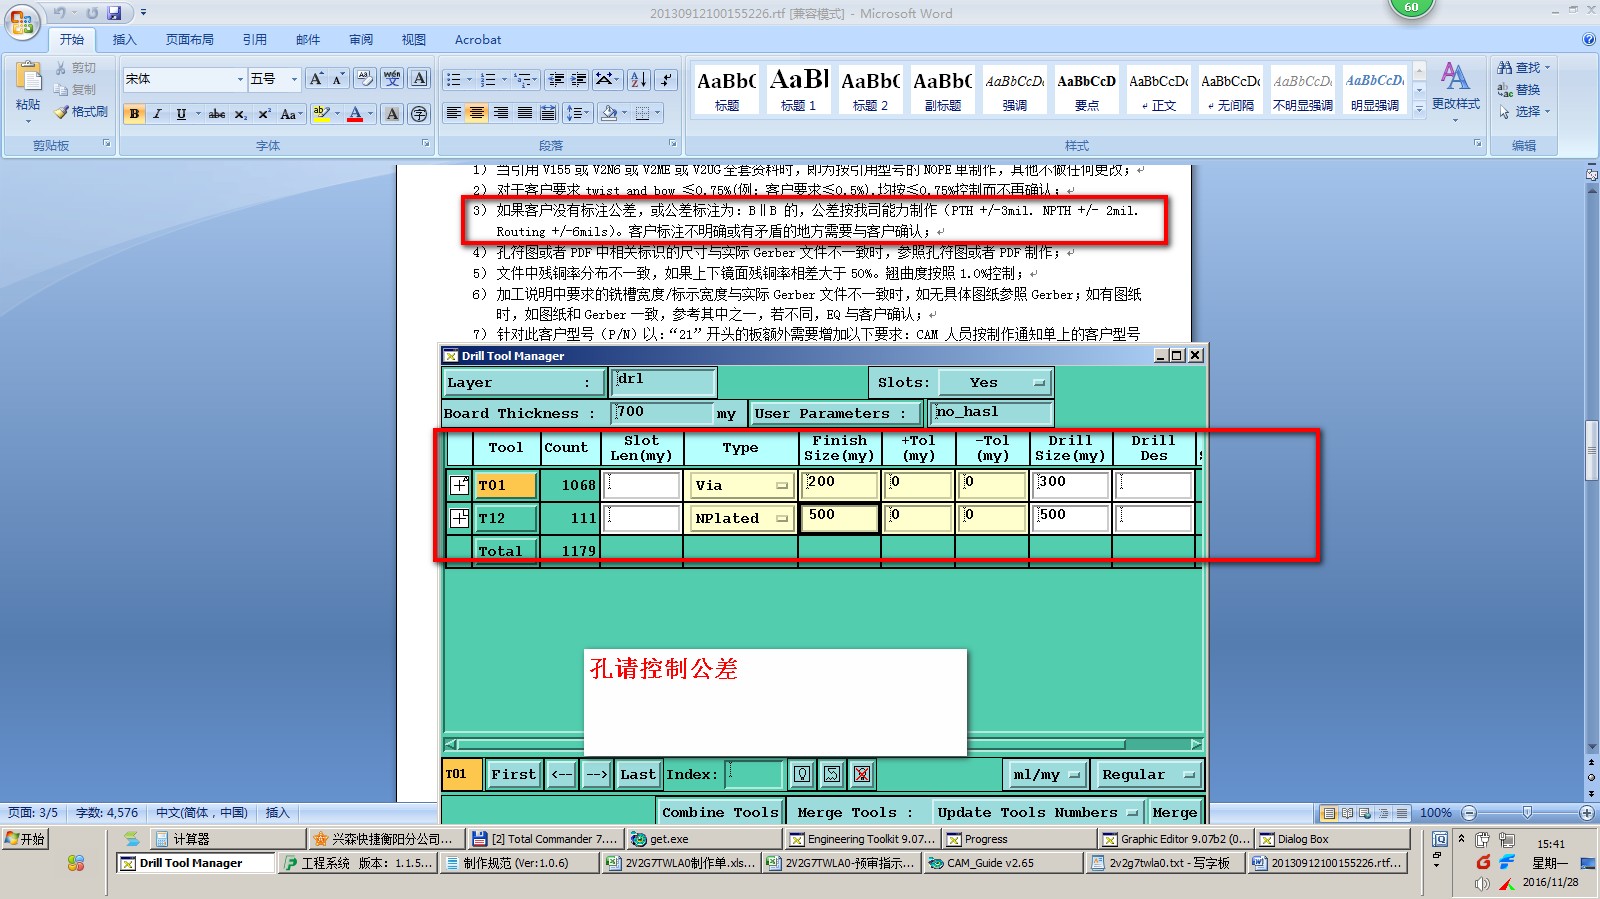Open the font size dropdown 五号
This screenshot has width=1600, height=899.
coord(294,79)
